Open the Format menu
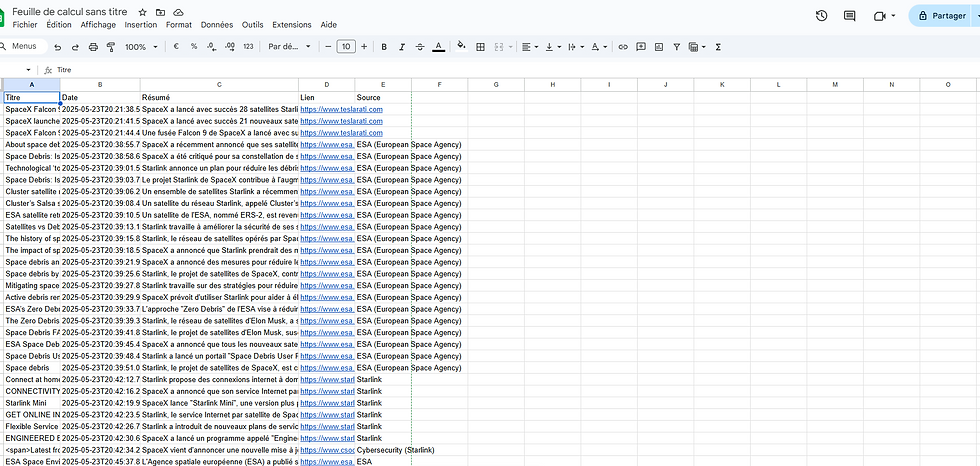 (179, 25)
